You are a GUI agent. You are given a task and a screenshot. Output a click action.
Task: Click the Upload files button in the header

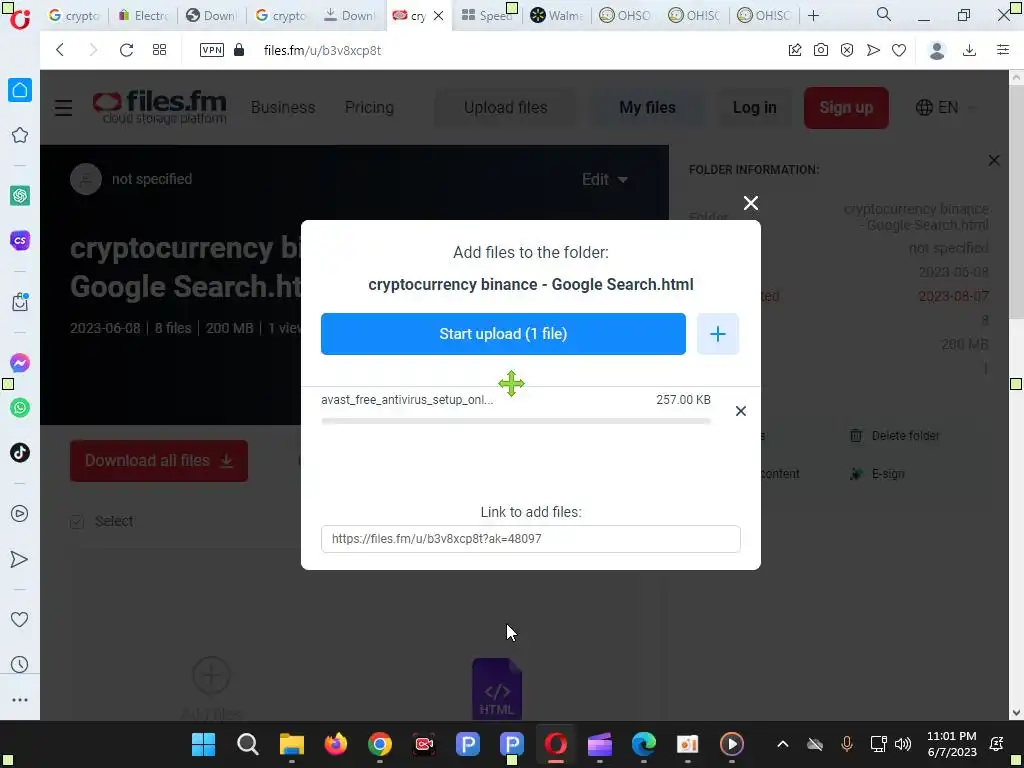tap(505, 107)
